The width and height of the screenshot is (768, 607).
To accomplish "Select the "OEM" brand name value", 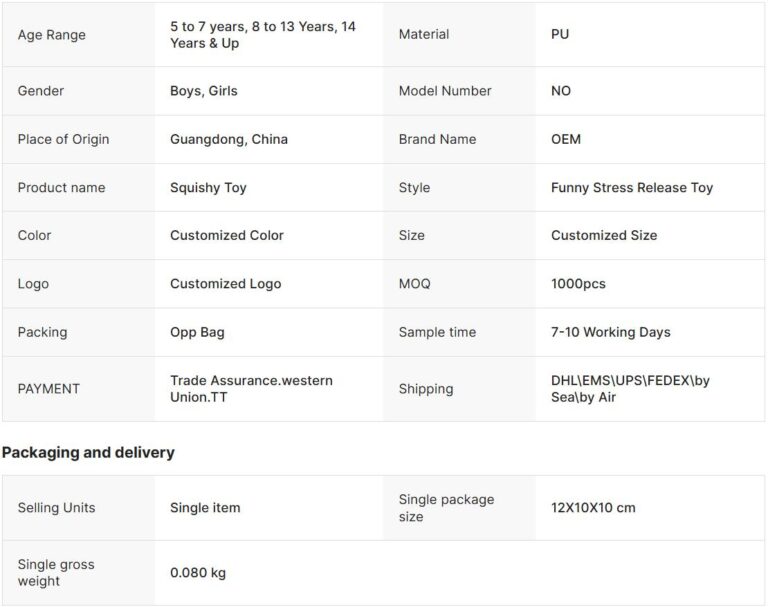I will [566, 139].
